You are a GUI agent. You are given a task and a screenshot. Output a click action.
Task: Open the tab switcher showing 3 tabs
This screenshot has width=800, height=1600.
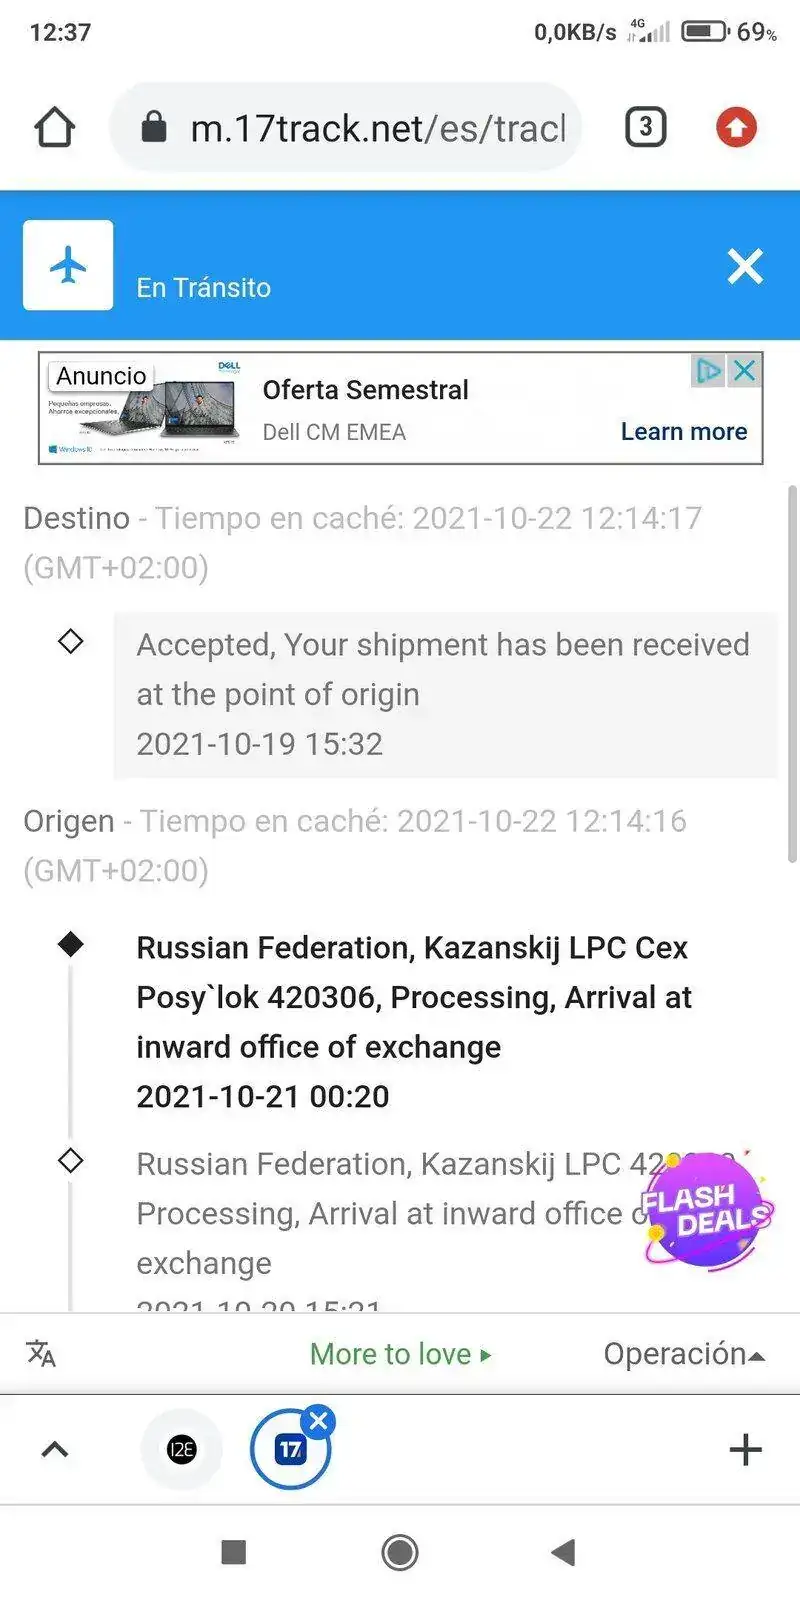pos(645,127)
